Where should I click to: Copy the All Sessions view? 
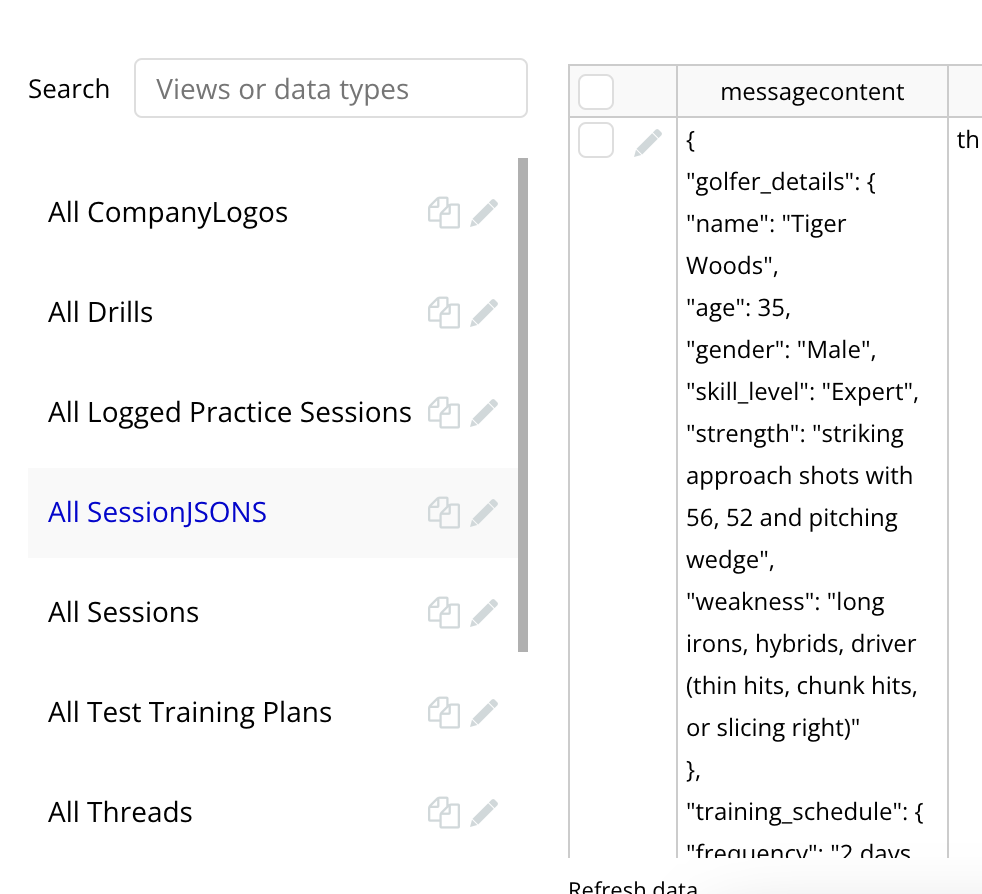pyautogui.click(x=444, y=613)
